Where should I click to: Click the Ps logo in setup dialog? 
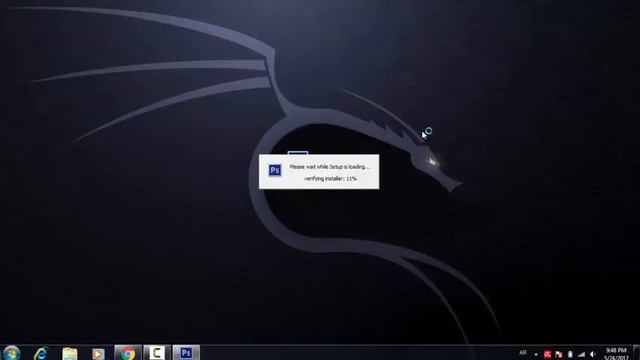click(x=275, y=170)
